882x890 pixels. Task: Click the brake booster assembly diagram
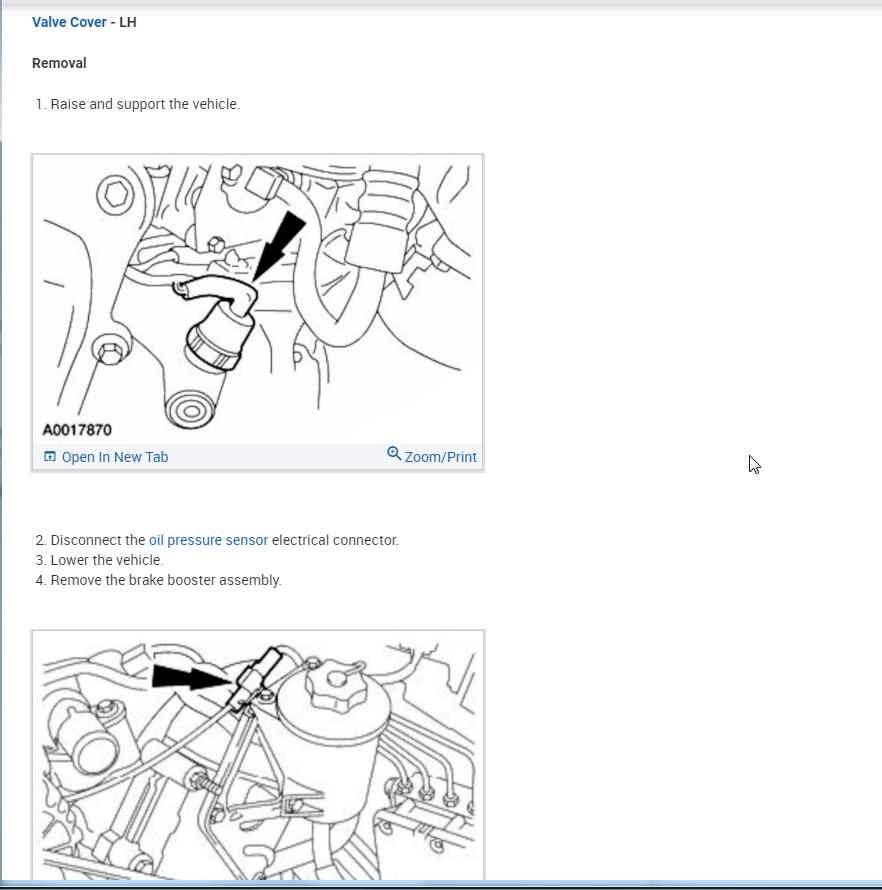(x=258, y=755)
